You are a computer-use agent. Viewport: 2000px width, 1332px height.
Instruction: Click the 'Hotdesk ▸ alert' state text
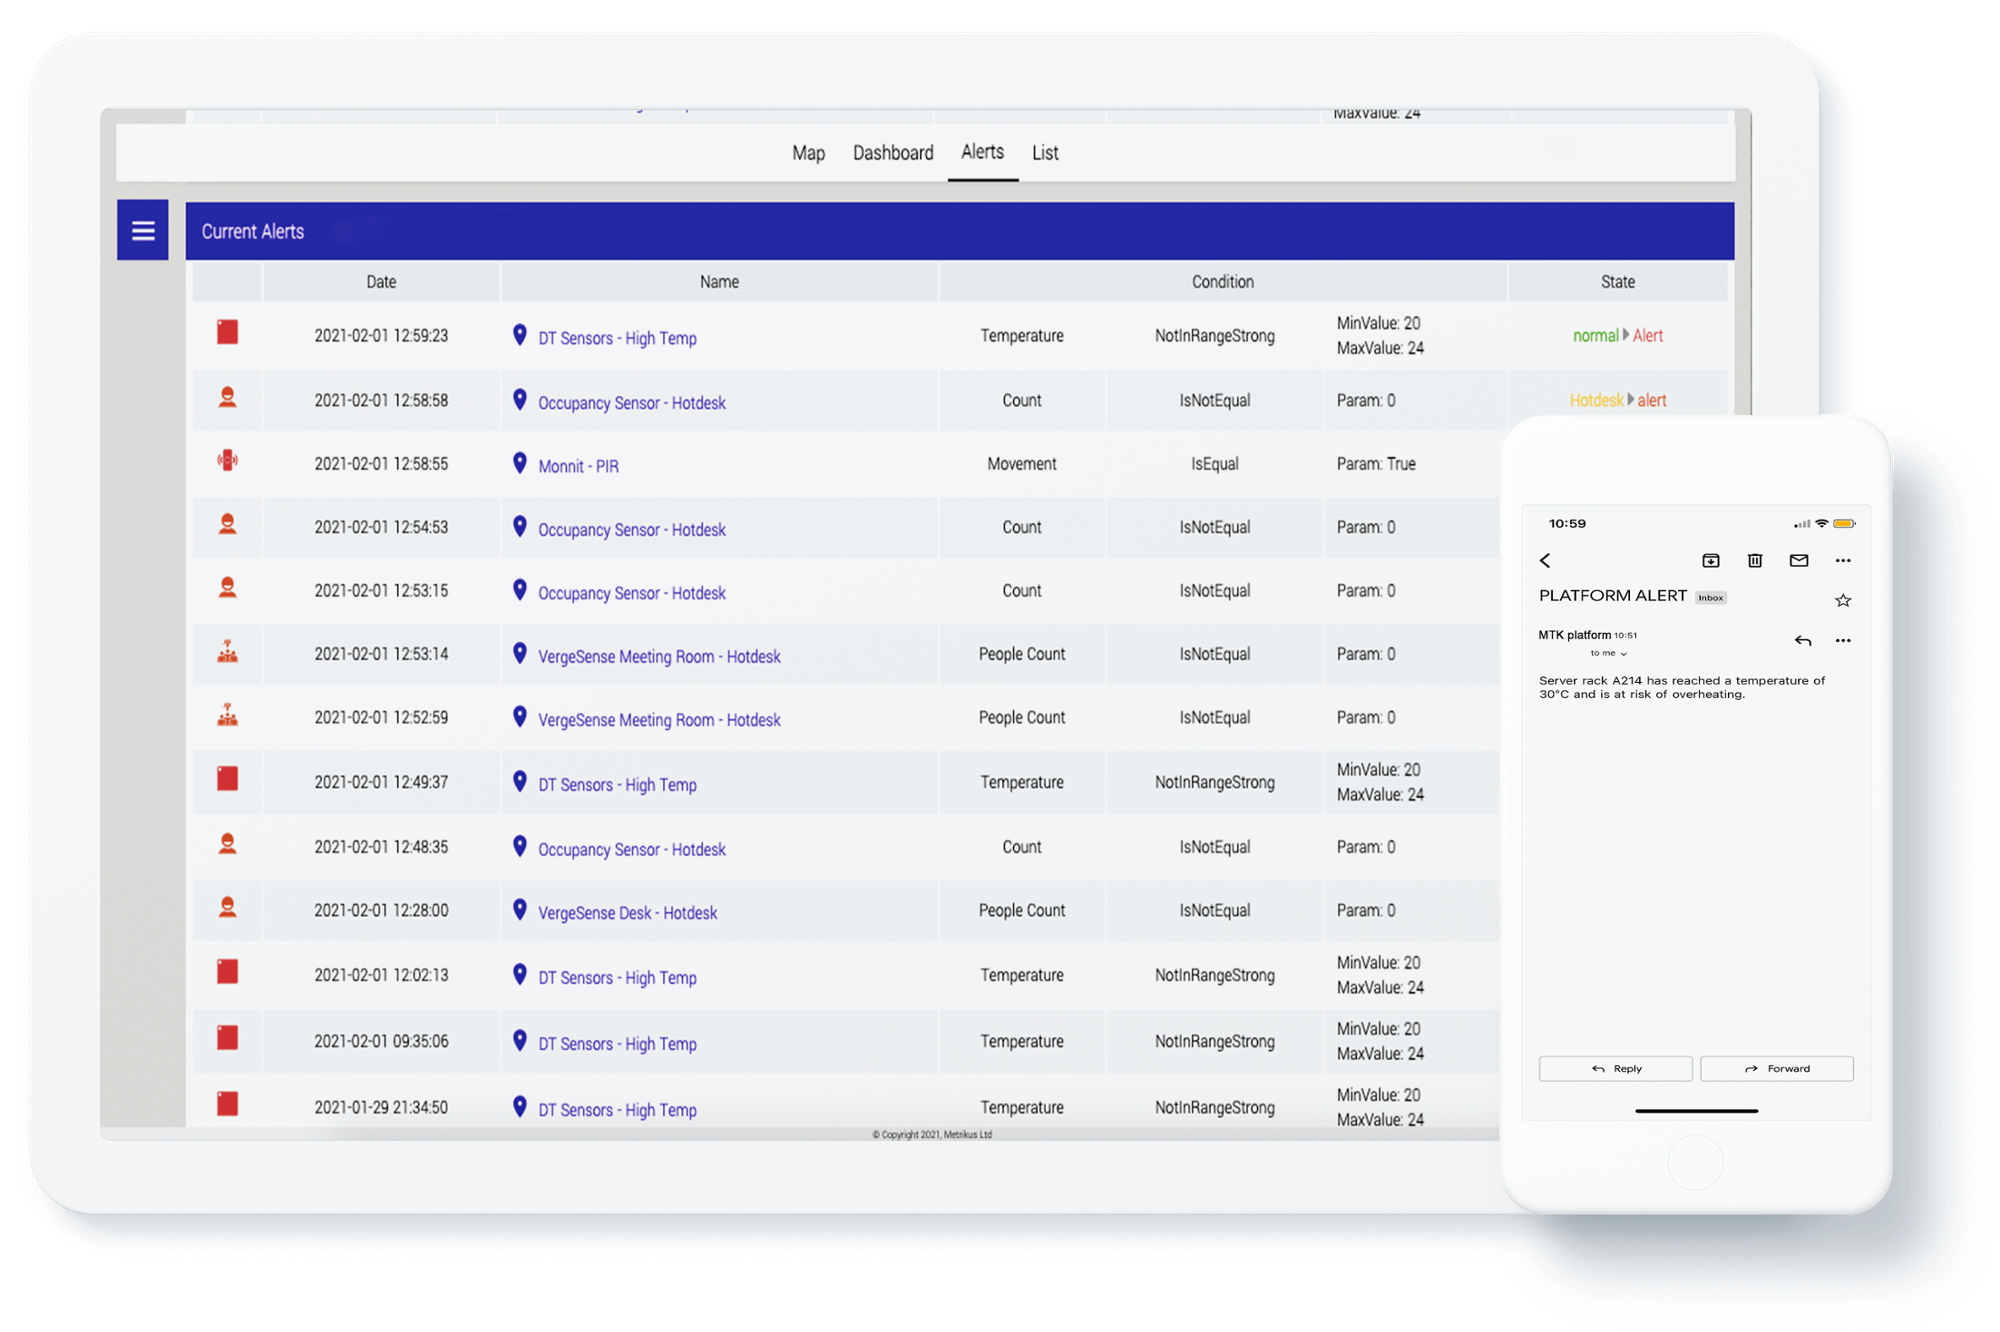1617,400
